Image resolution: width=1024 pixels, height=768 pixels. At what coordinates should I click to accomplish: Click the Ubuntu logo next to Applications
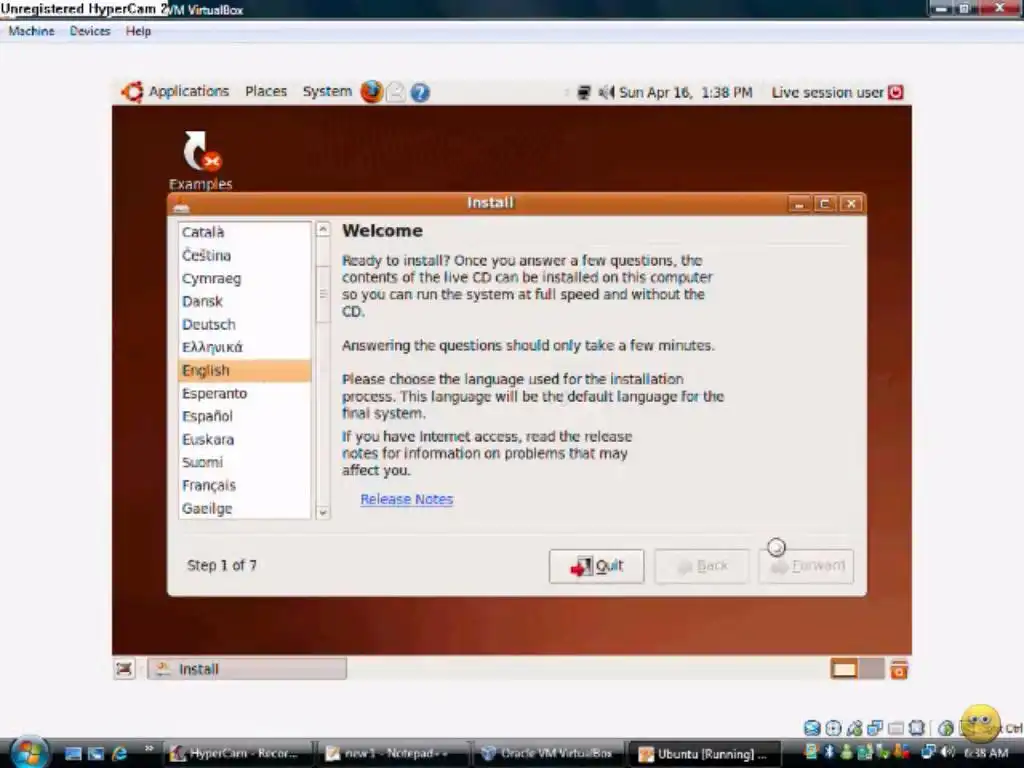coord(132,92)
